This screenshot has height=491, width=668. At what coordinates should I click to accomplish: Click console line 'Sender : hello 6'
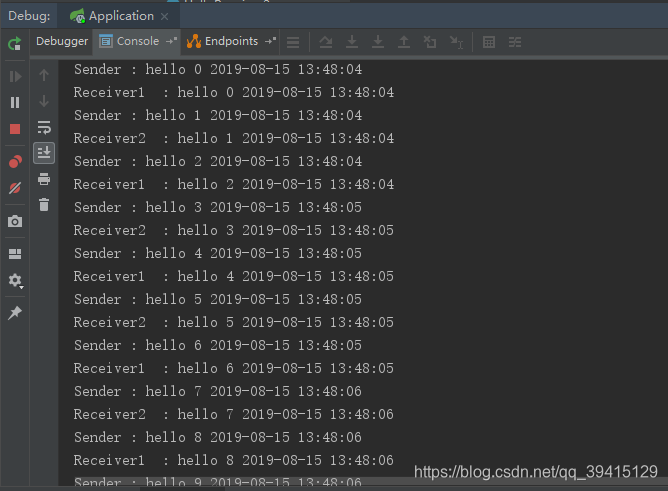tap(218, 345)
